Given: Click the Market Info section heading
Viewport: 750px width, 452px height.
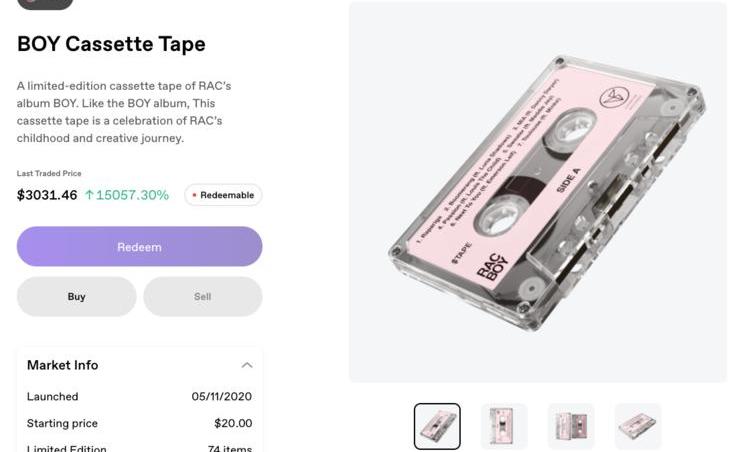Looking at the screenshot, I should [x=63, y=365].
